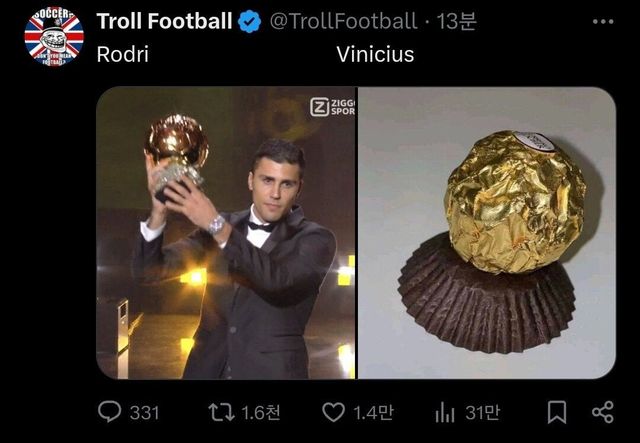
Task: Click the blue verified badge
Action: click(250, 21)
